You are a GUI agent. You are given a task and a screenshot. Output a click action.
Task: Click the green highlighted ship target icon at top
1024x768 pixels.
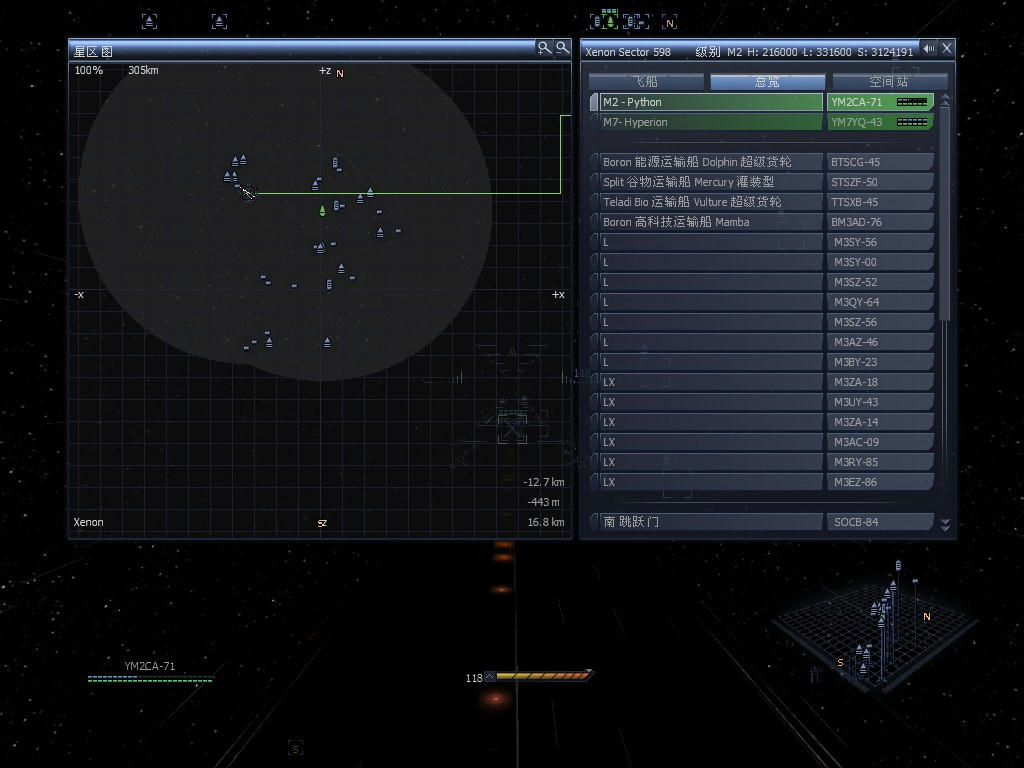tap(609, 20)
